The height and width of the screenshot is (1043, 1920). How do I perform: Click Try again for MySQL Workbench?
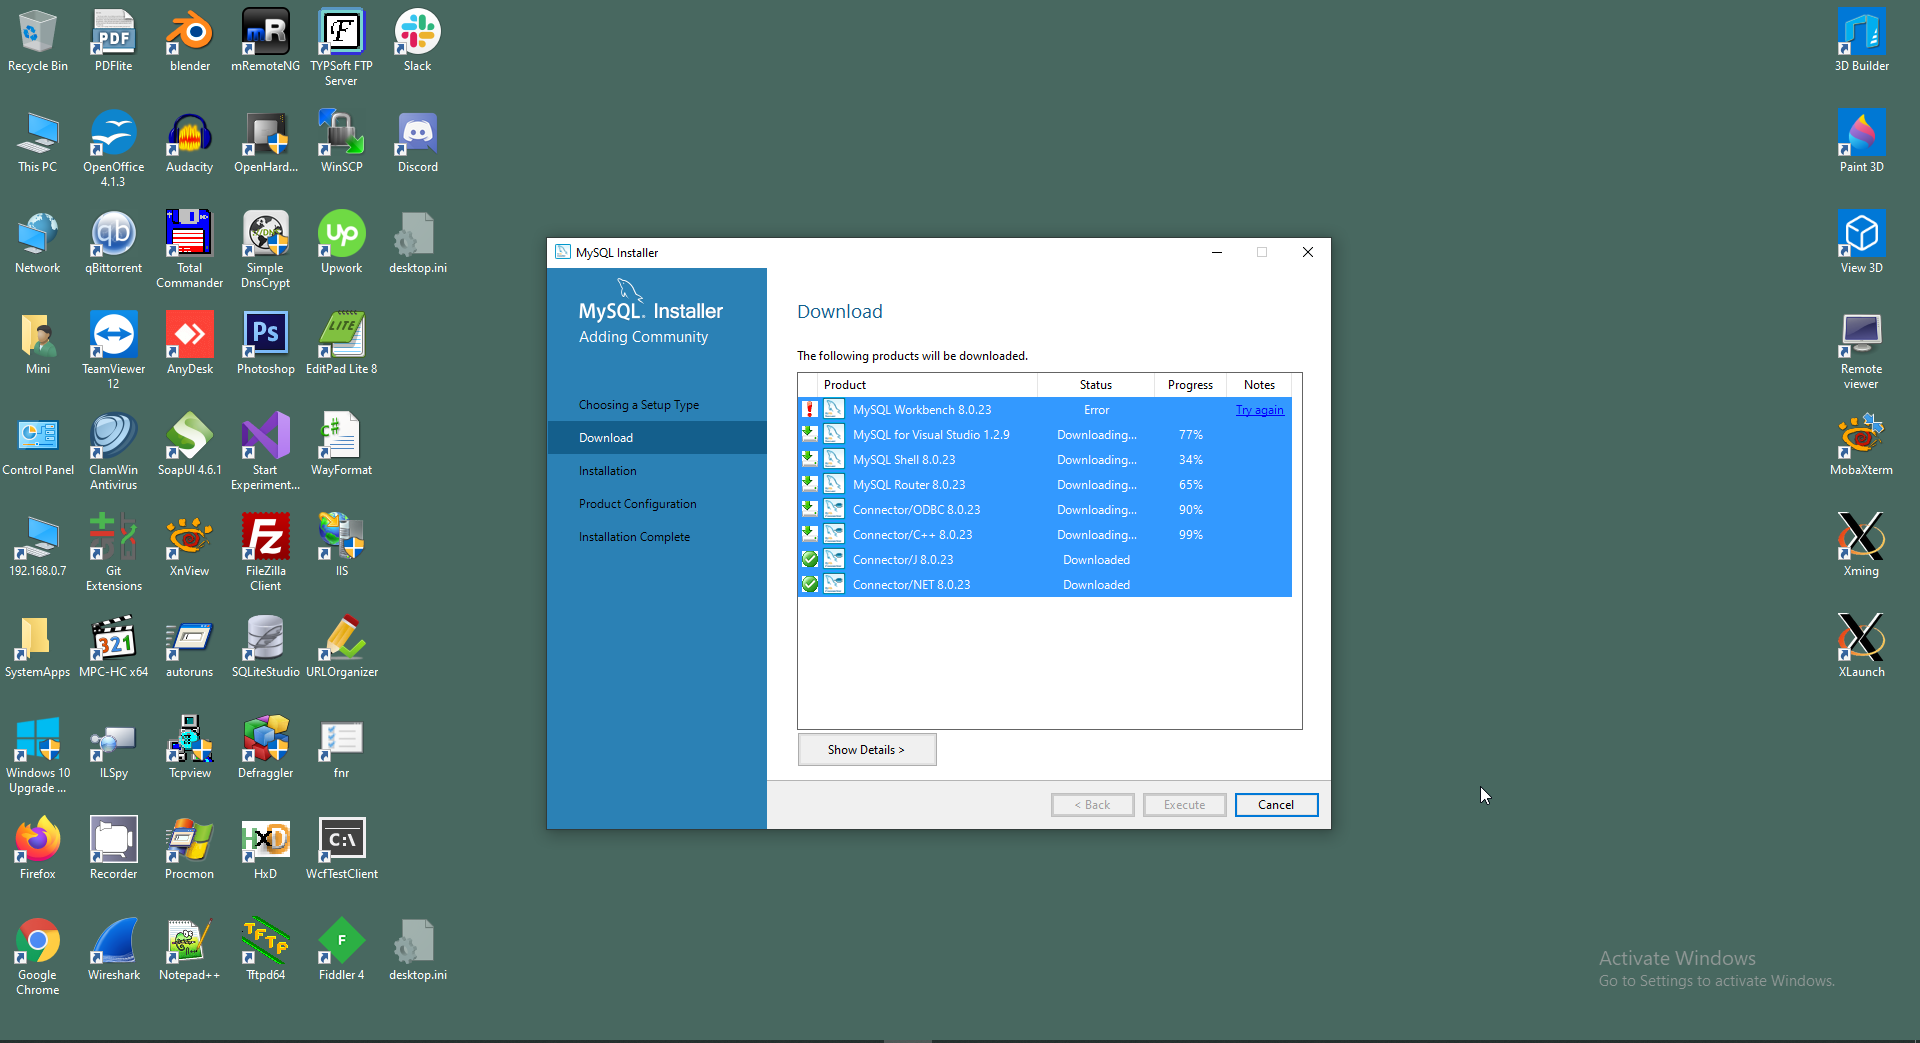1260,410
